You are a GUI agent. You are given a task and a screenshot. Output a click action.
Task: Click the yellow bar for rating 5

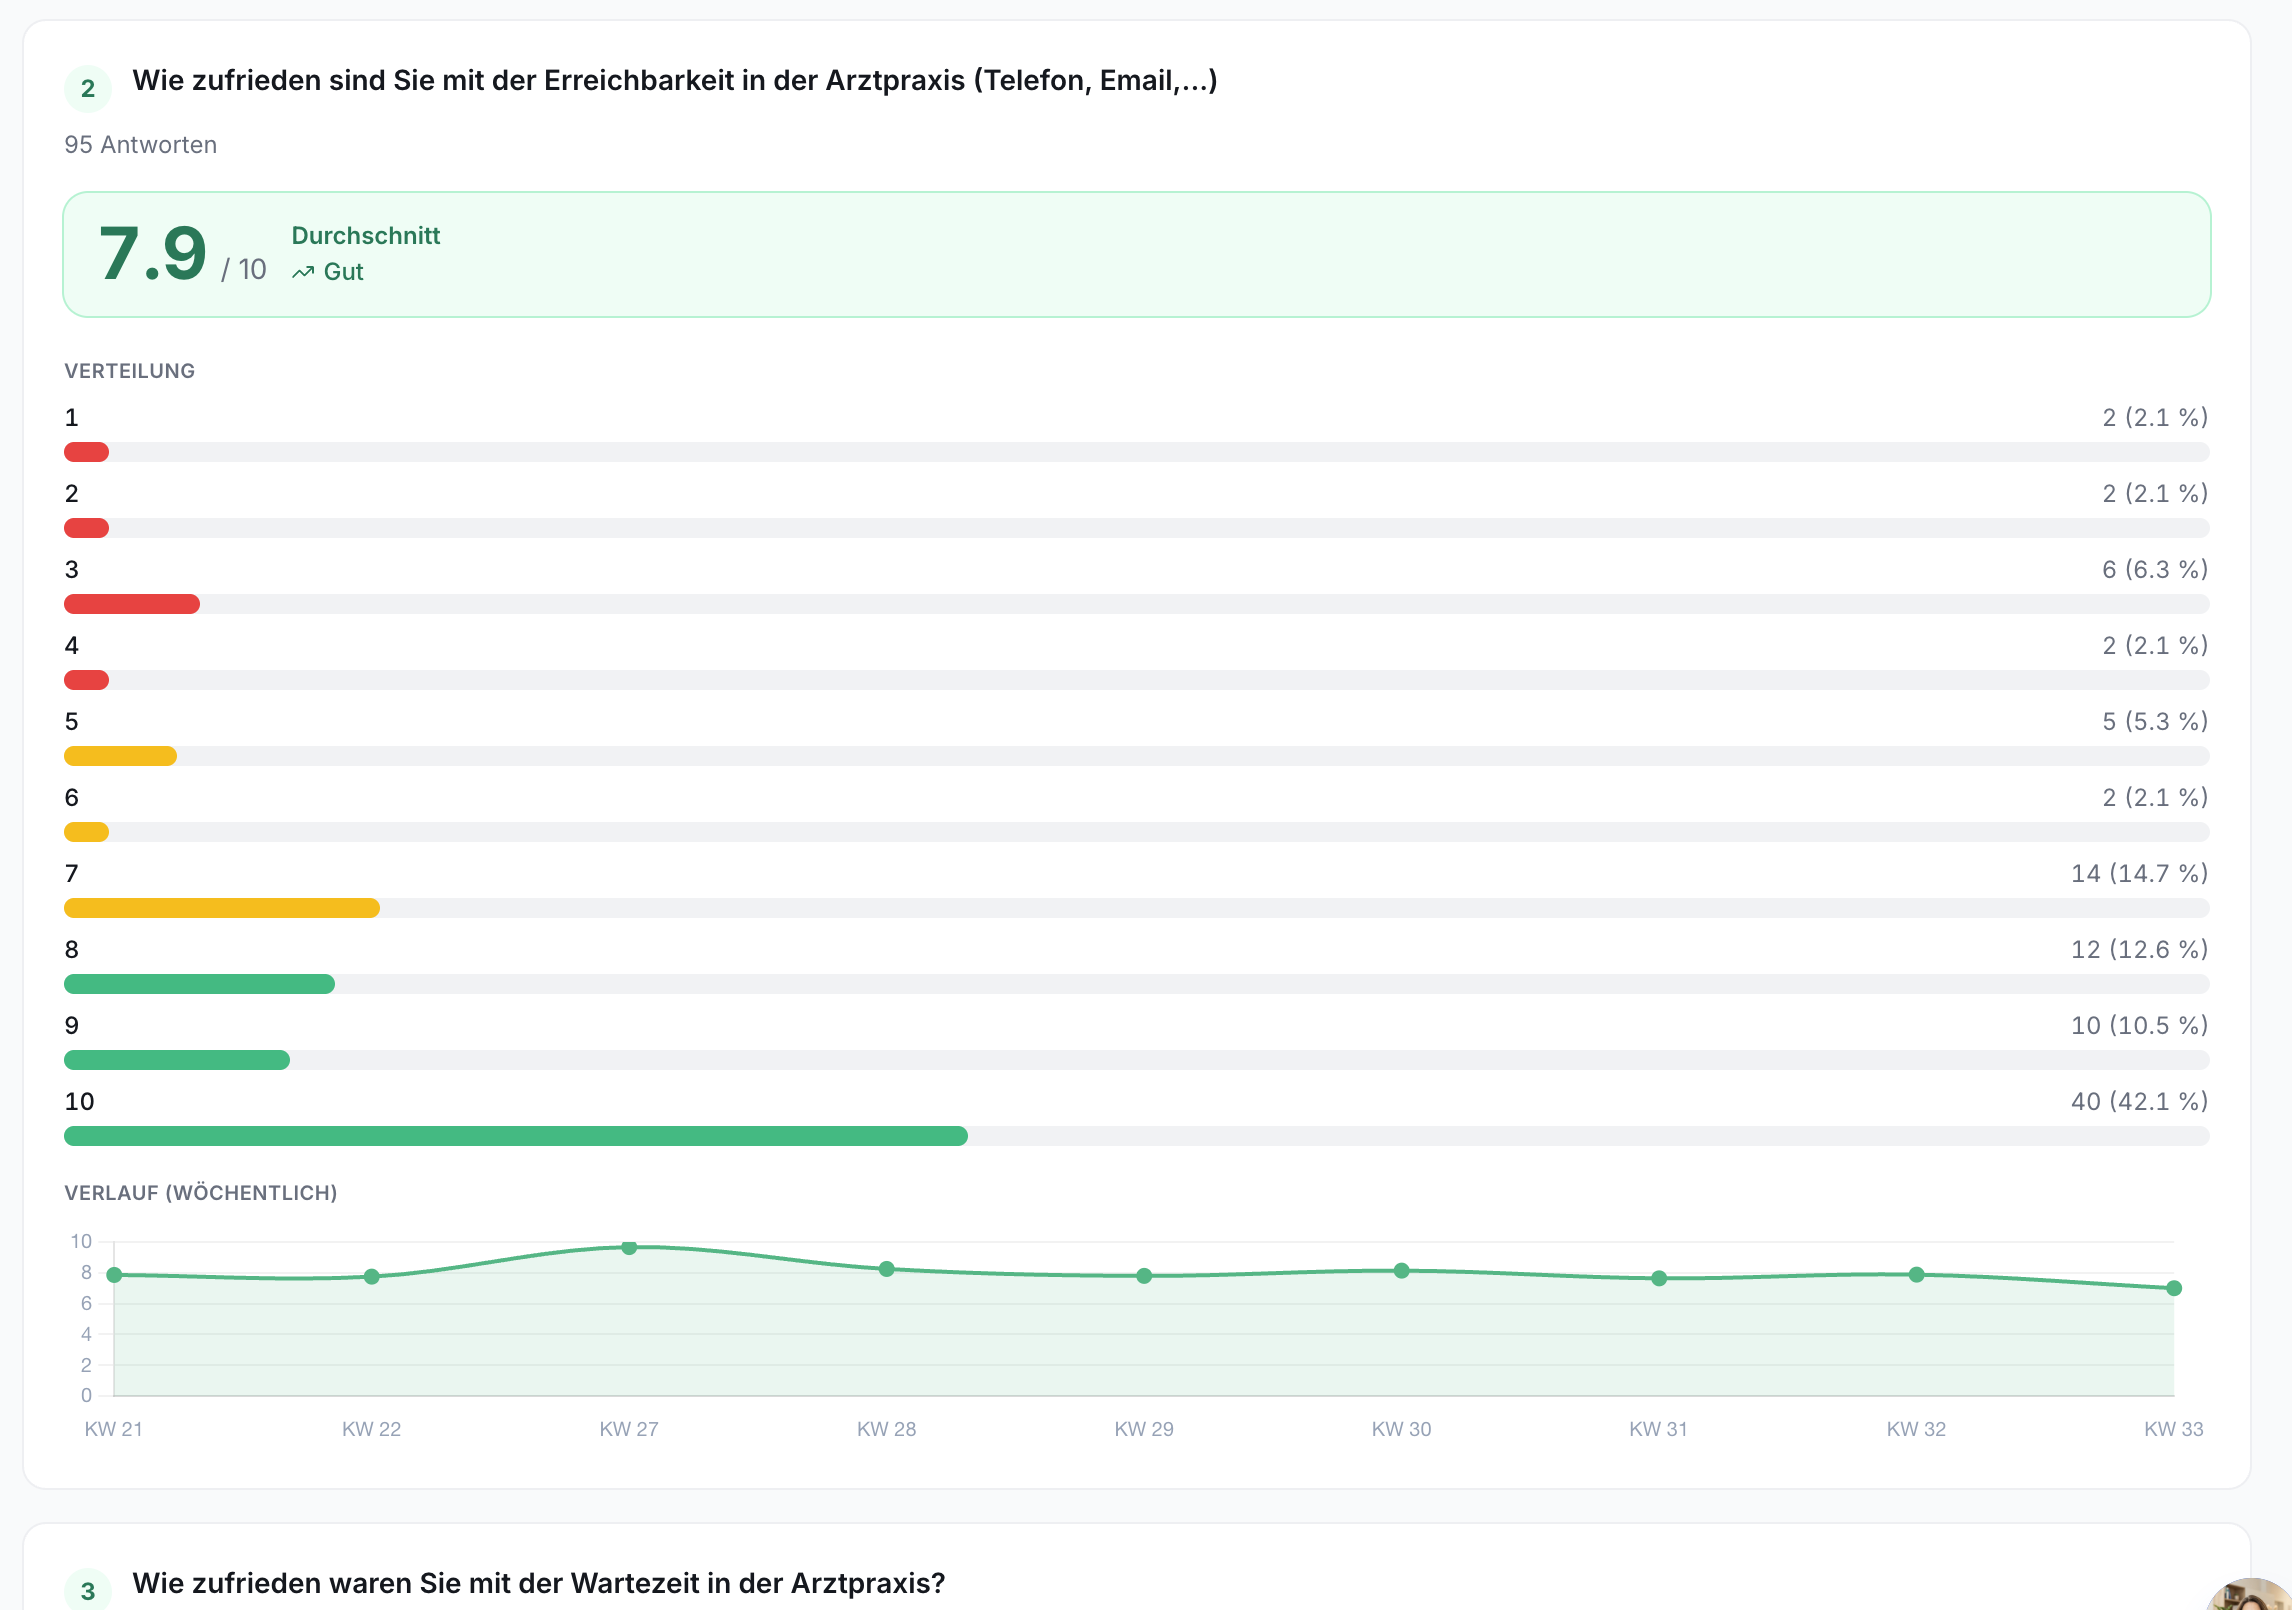pyautogui.click(x=120, y=756)
